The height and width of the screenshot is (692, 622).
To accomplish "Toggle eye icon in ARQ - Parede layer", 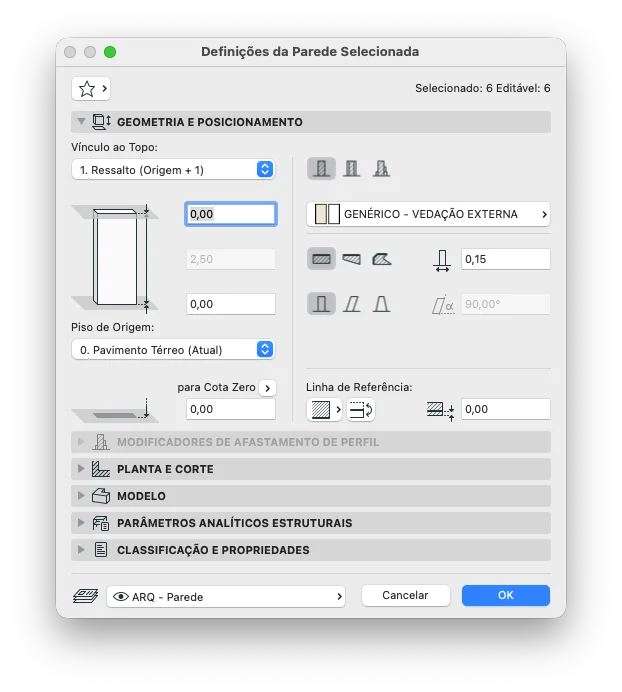I will [121, 597].
